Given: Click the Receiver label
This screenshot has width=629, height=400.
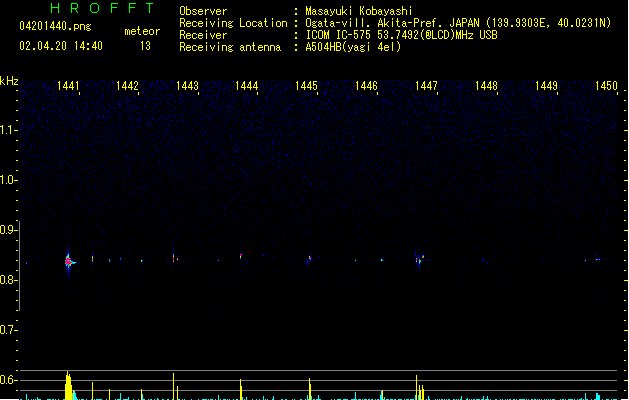Looking at the screenshot, I should [x=203, y=35].
